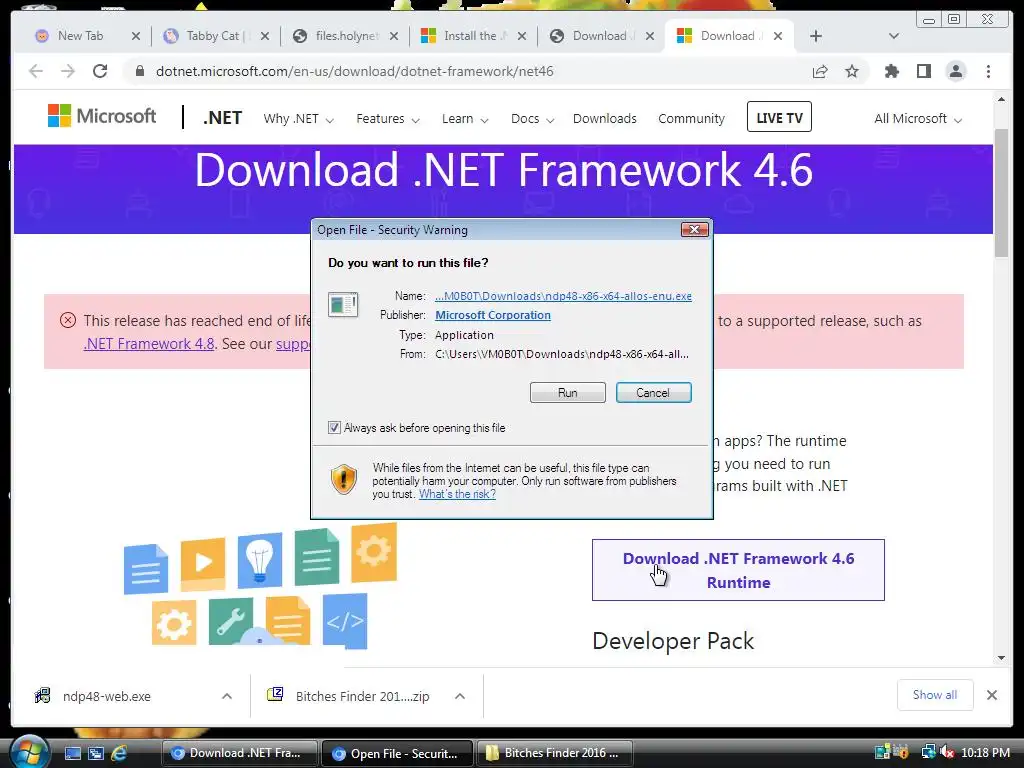Image resolution: width=1024 pixels, height=768 pixels.
Task: Open the profile avatar icon
Action: pos(955,71)
